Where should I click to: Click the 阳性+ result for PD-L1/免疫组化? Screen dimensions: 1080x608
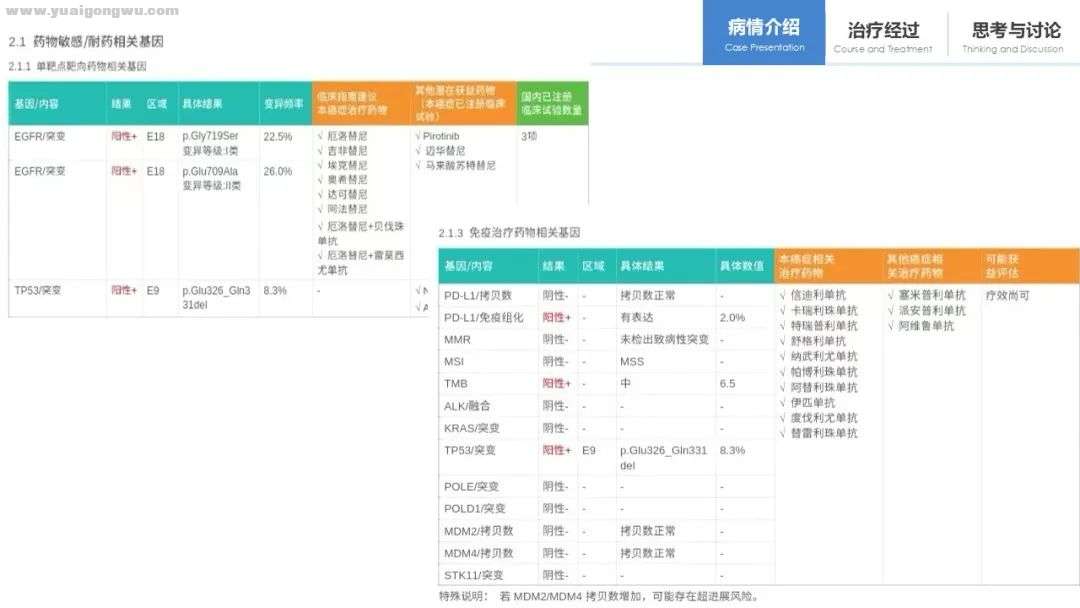[557, 317]
